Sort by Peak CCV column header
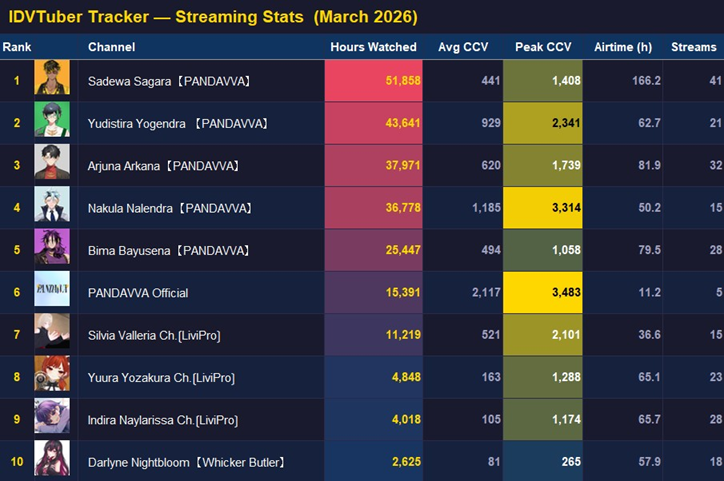 coord(543,47)
